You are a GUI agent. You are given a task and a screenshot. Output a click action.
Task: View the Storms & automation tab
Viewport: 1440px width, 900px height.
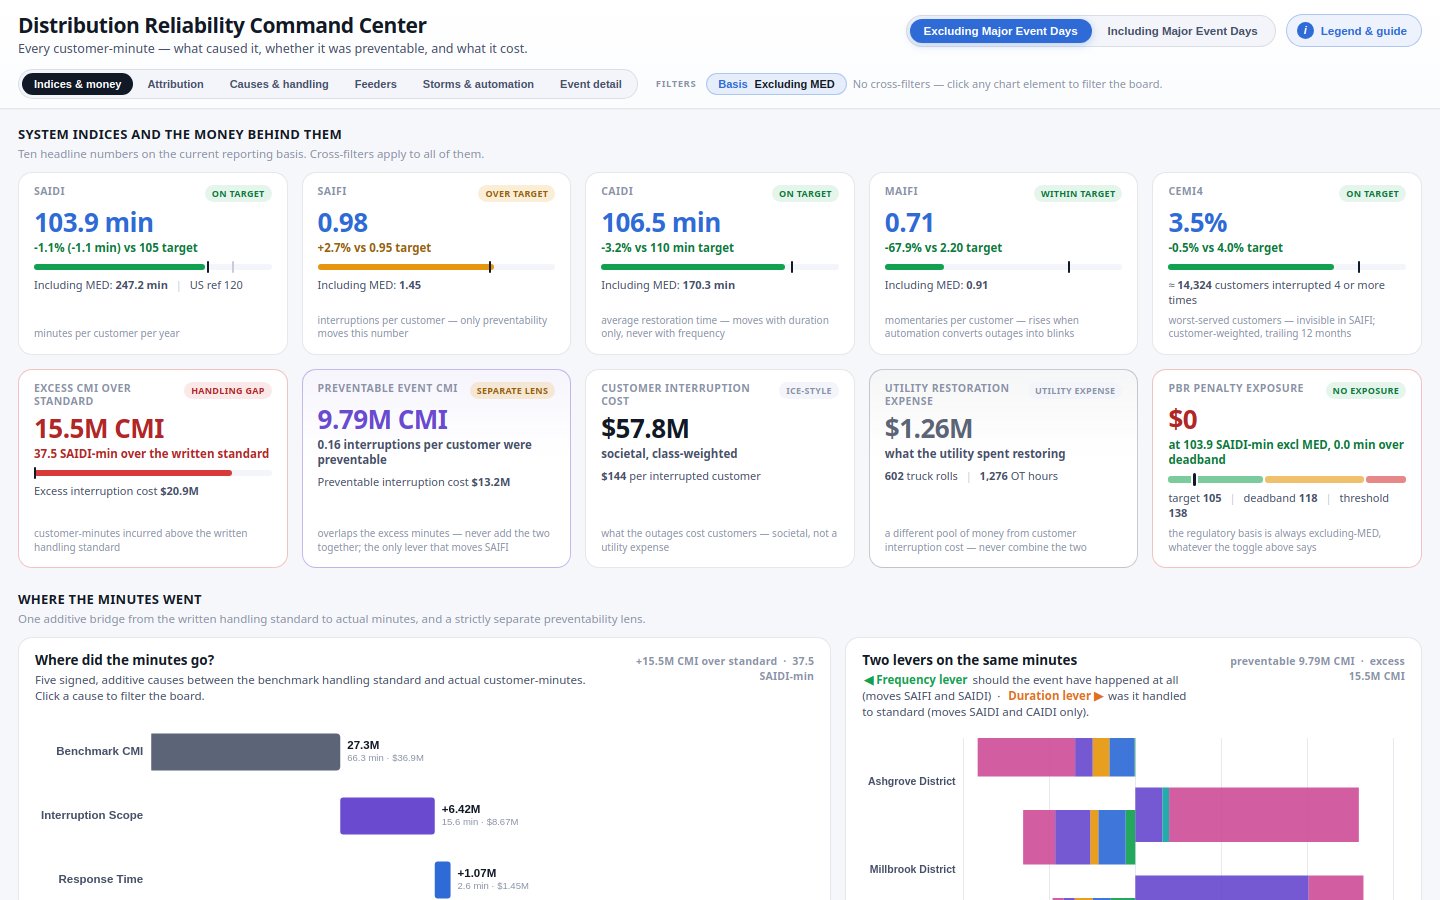(478, 84)
